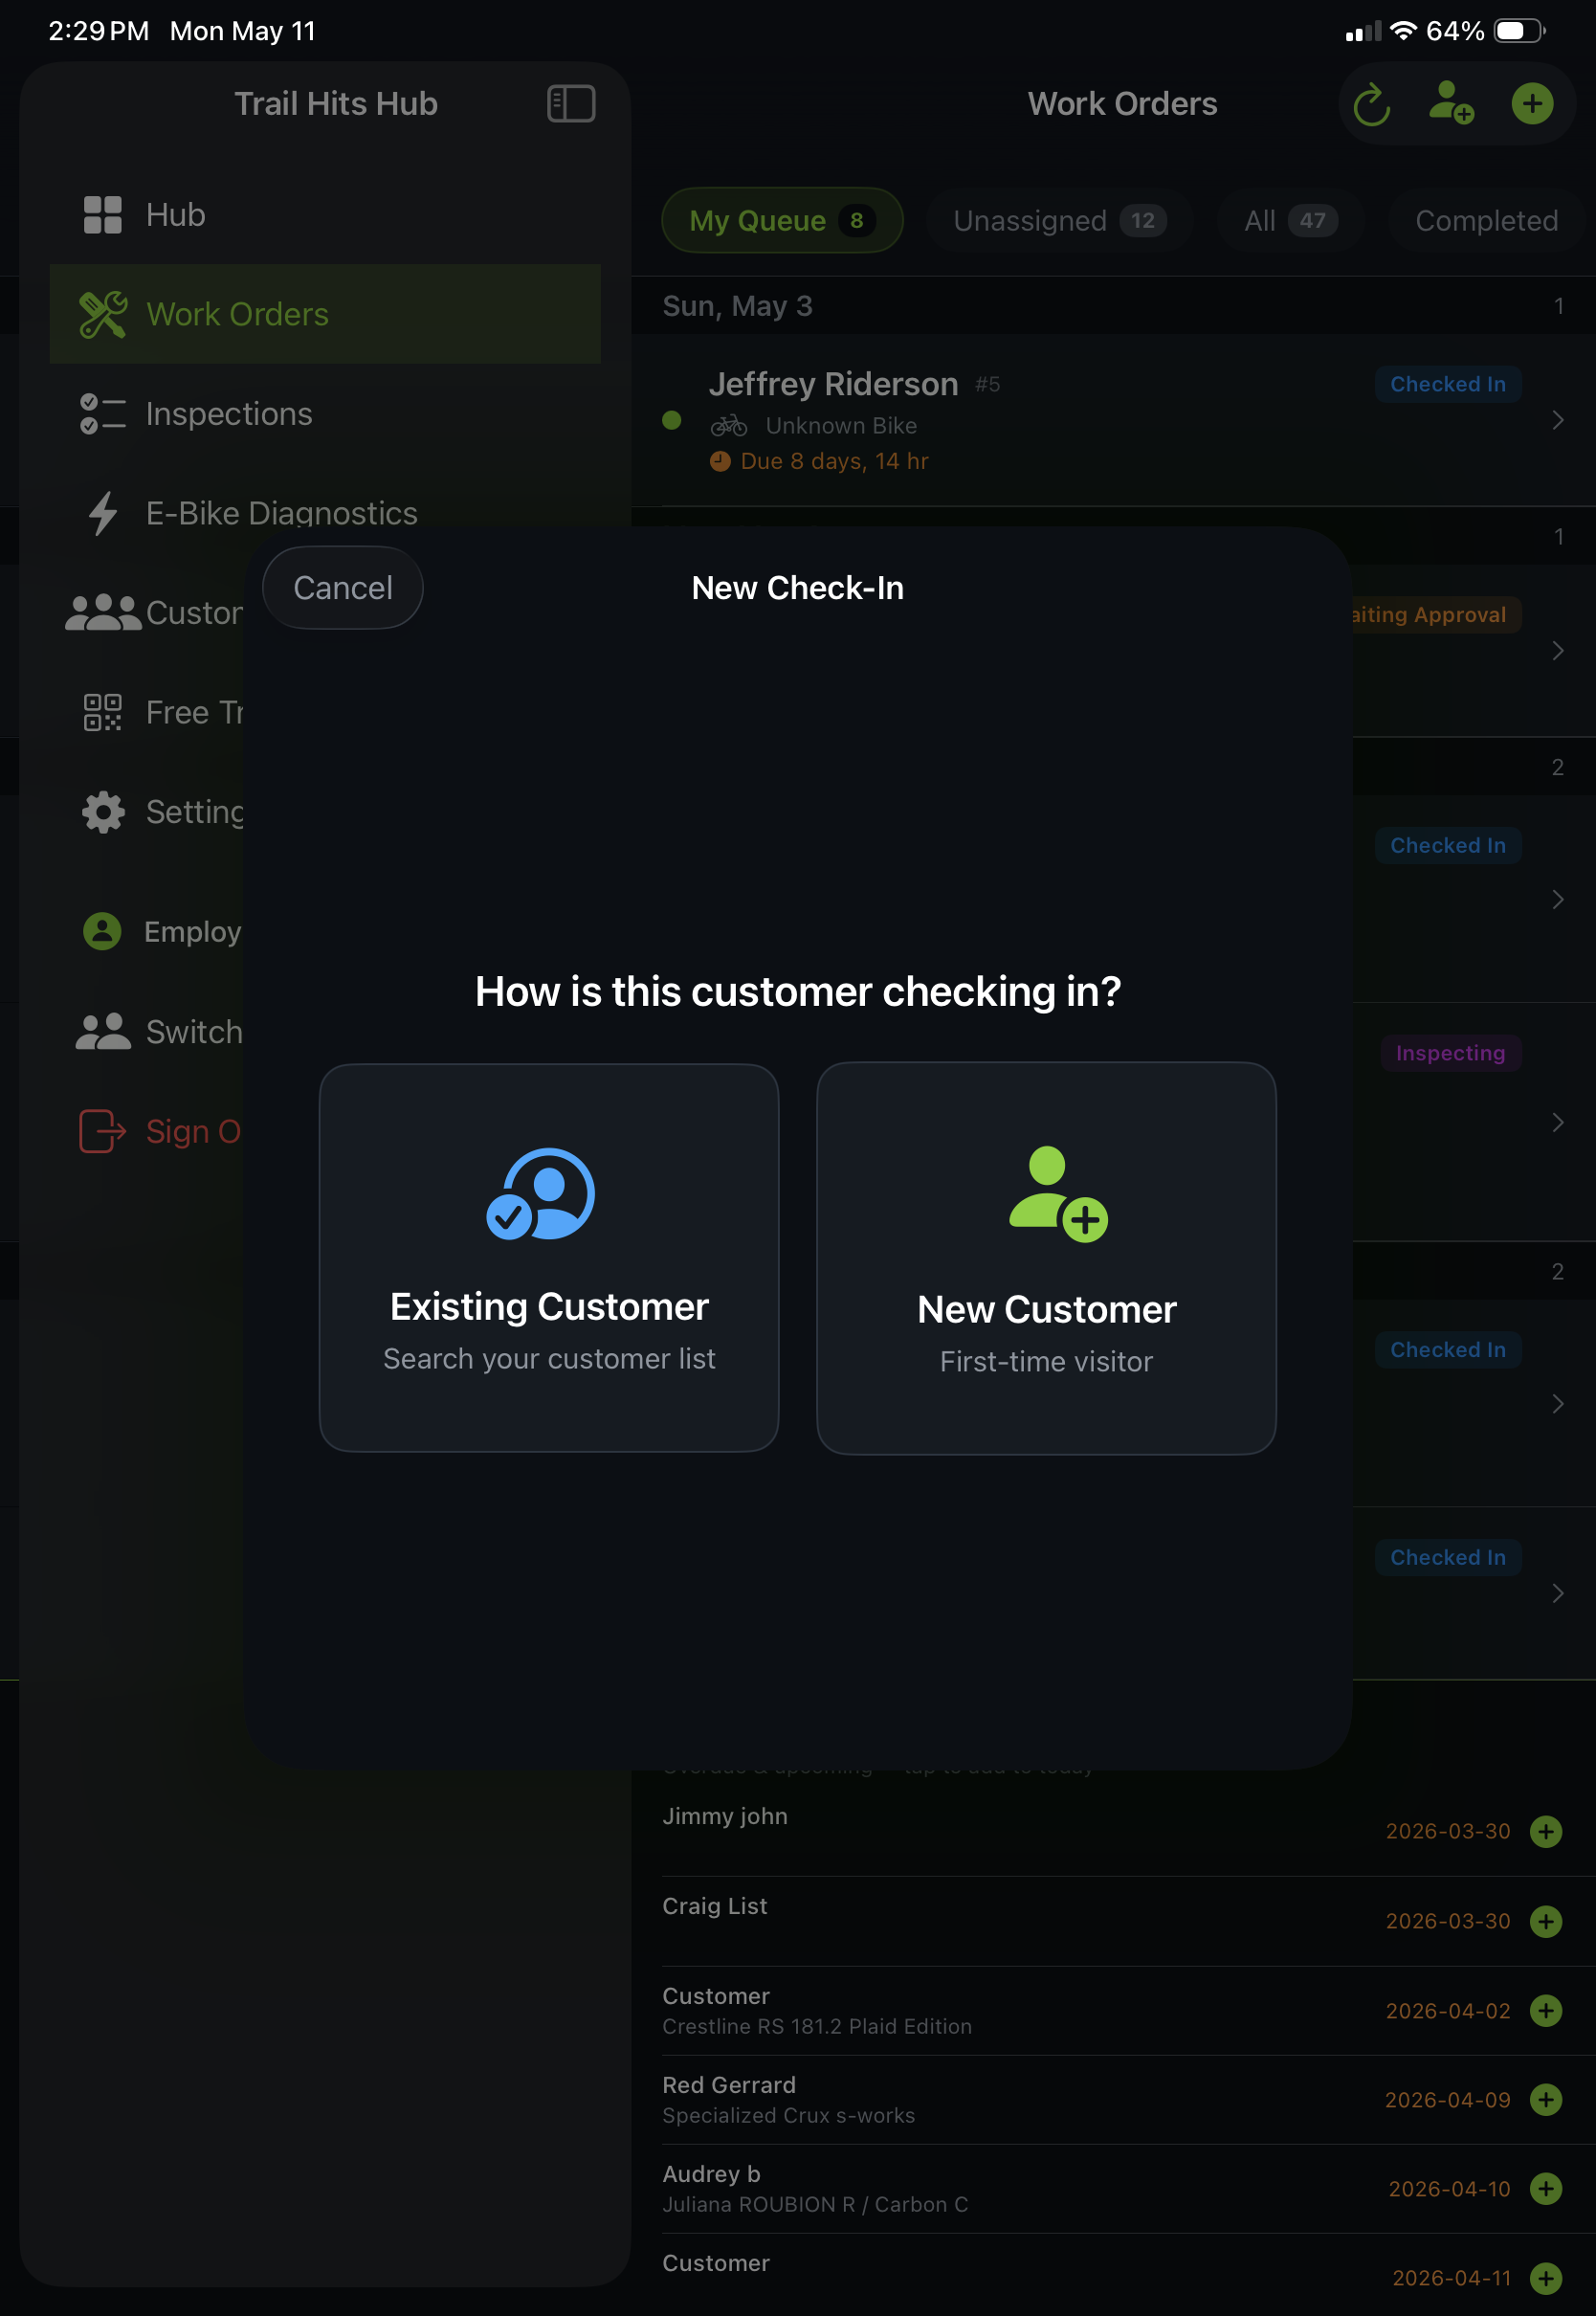The width and height of the screenshot is (1596, 2316).
Task: Open E-Bike Diagnostics in the sidebar
Action: coord(325,513)
